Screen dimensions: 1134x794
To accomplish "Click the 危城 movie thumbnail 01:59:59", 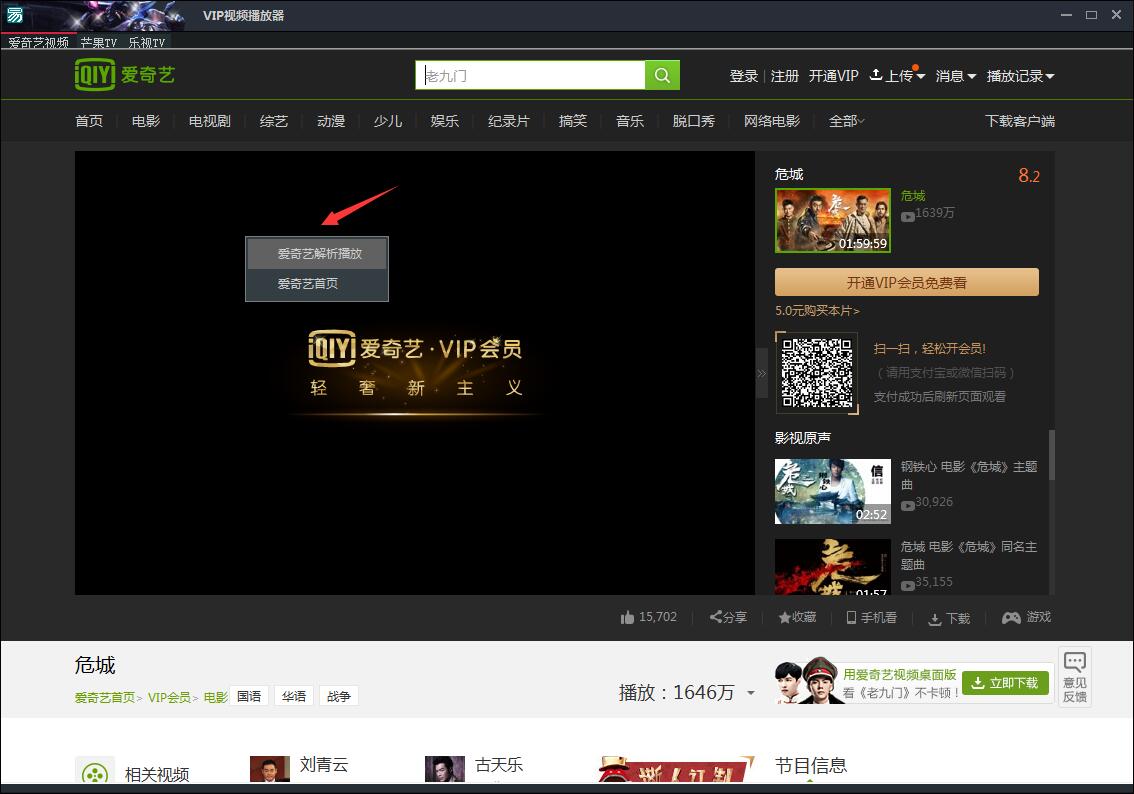I will coord(832,221).
